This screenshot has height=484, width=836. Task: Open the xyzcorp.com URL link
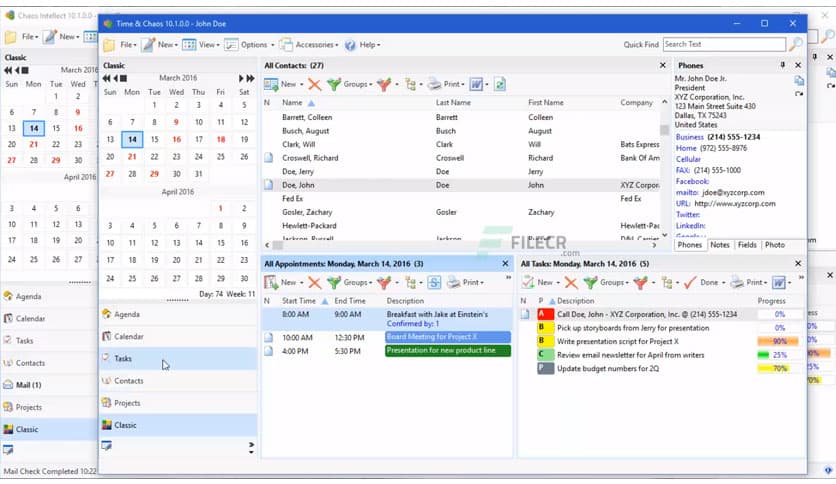click(x=728, y=203)
